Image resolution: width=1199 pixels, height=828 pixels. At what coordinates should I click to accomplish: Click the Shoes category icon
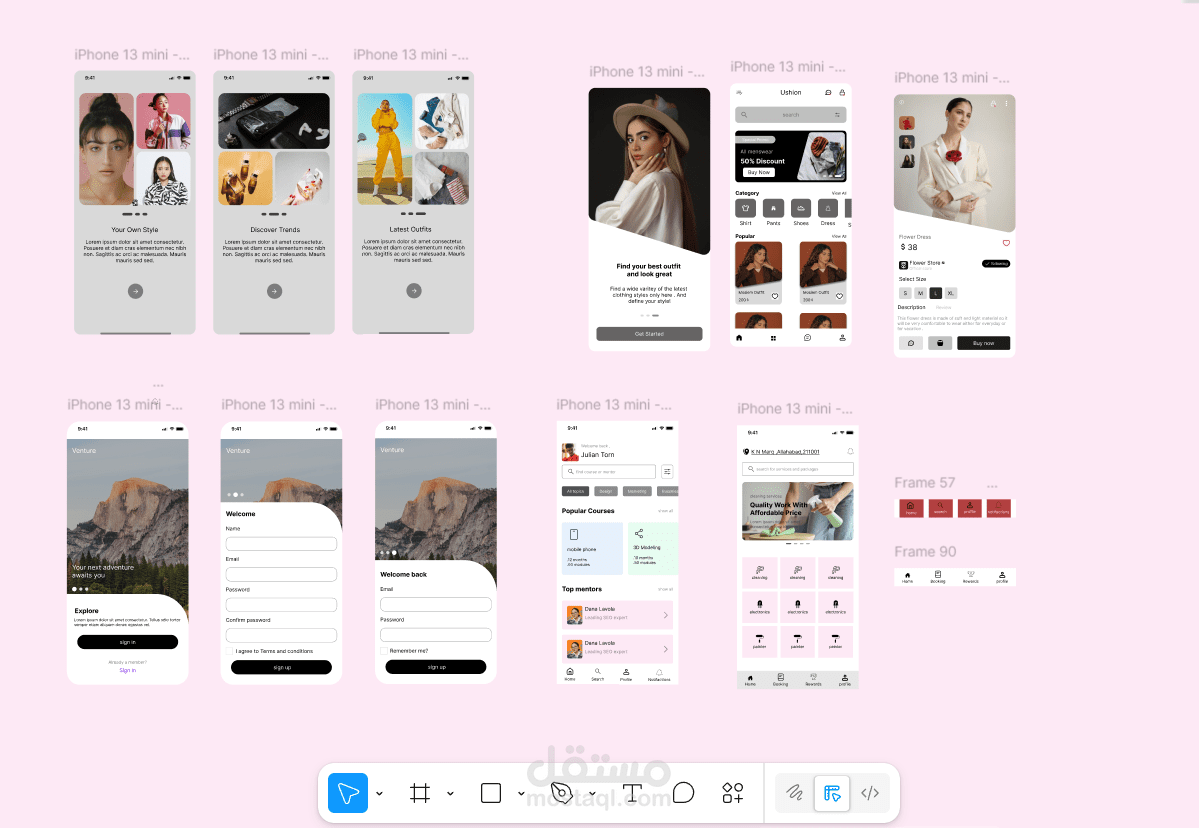[x=801, y=208]
